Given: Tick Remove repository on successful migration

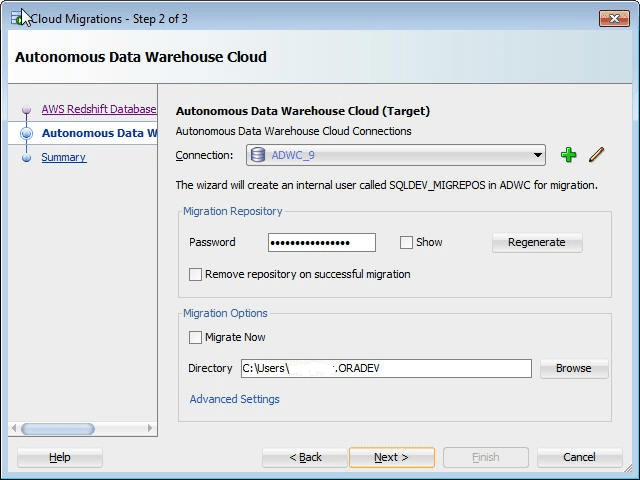Looking at the screenshot, I should point(195,274).
